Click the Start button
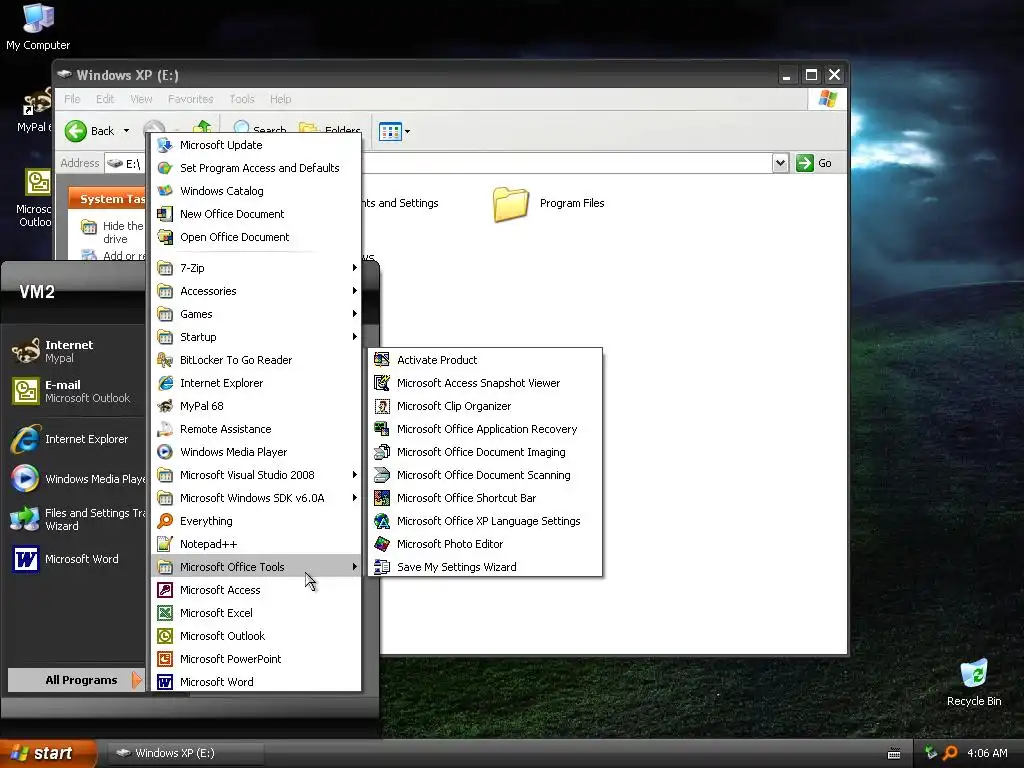Viewport: 1024px width, 768px height. click(x=48, y=753)
